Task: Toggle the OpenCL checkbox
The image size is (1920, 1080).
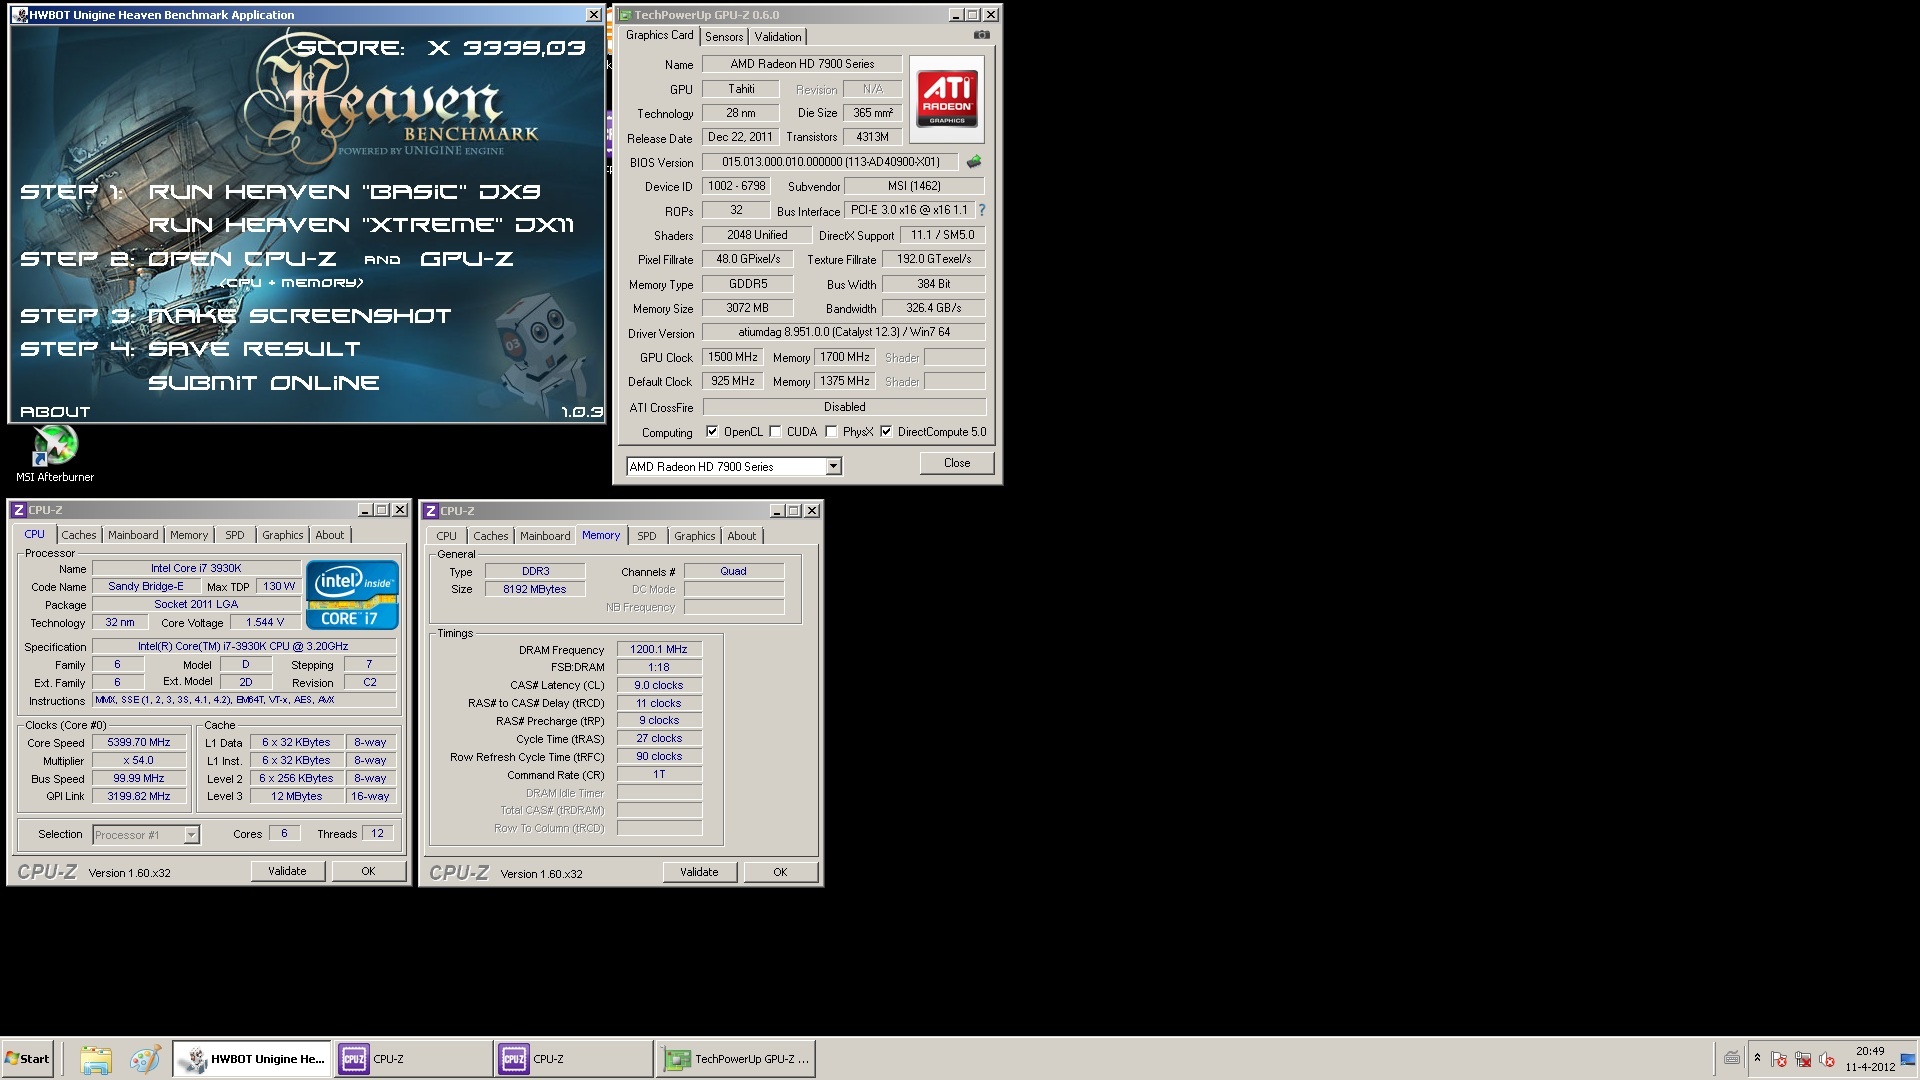Action: coord(712,432)
